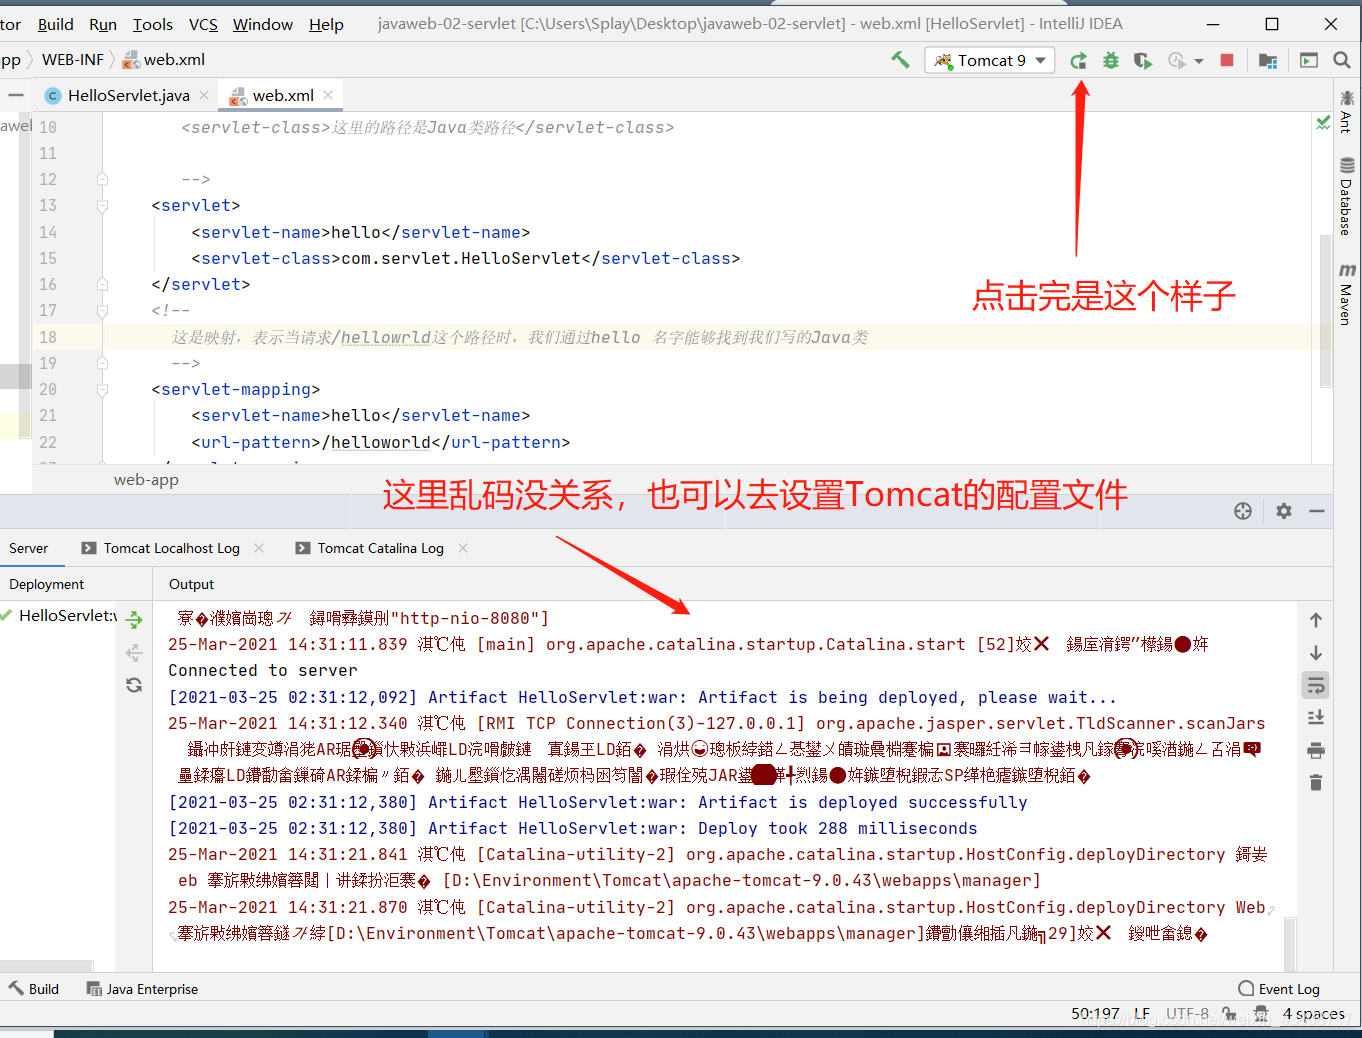Collapse the servlet tag fold on line 13
This screenshot has height=1038, width=1362.
pos(102,206)
